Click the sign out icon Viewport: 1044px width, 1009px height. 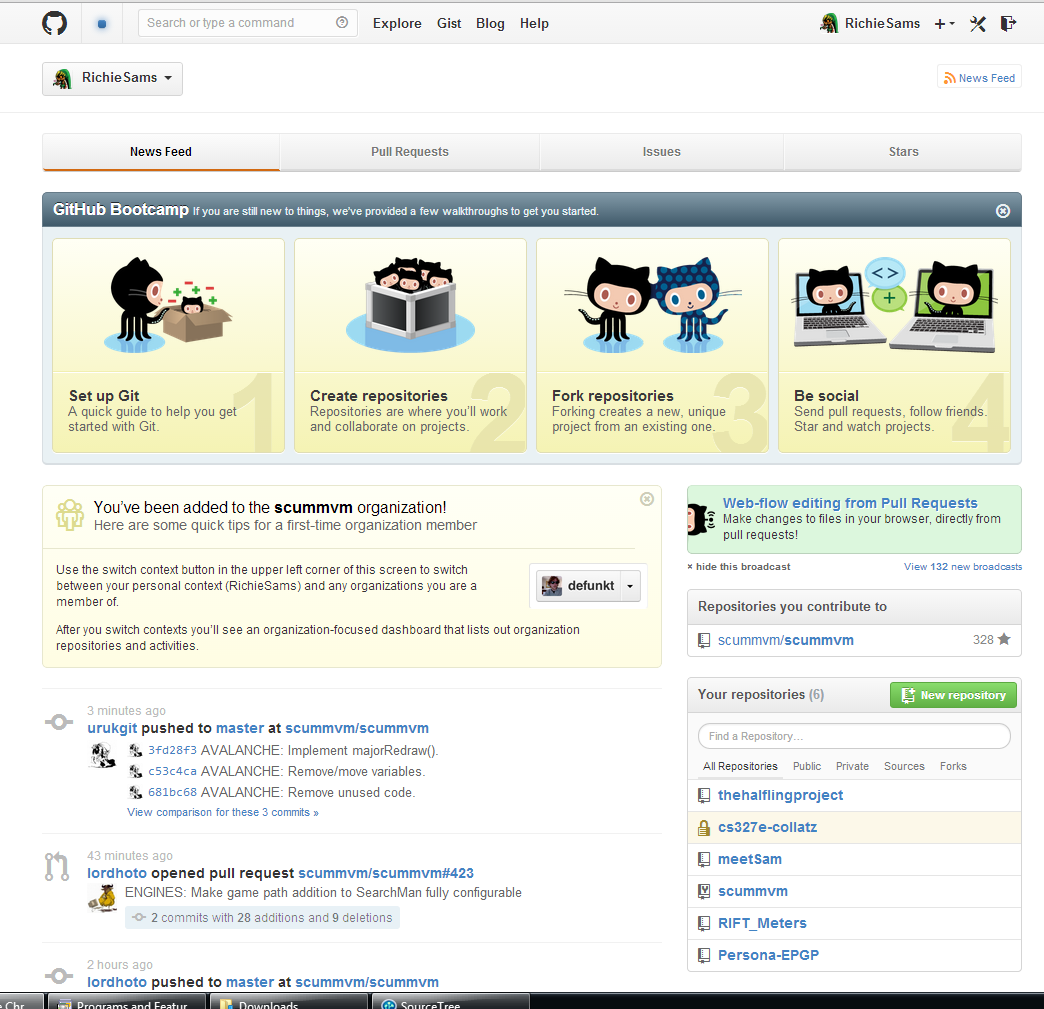(x=1008, y=24)
